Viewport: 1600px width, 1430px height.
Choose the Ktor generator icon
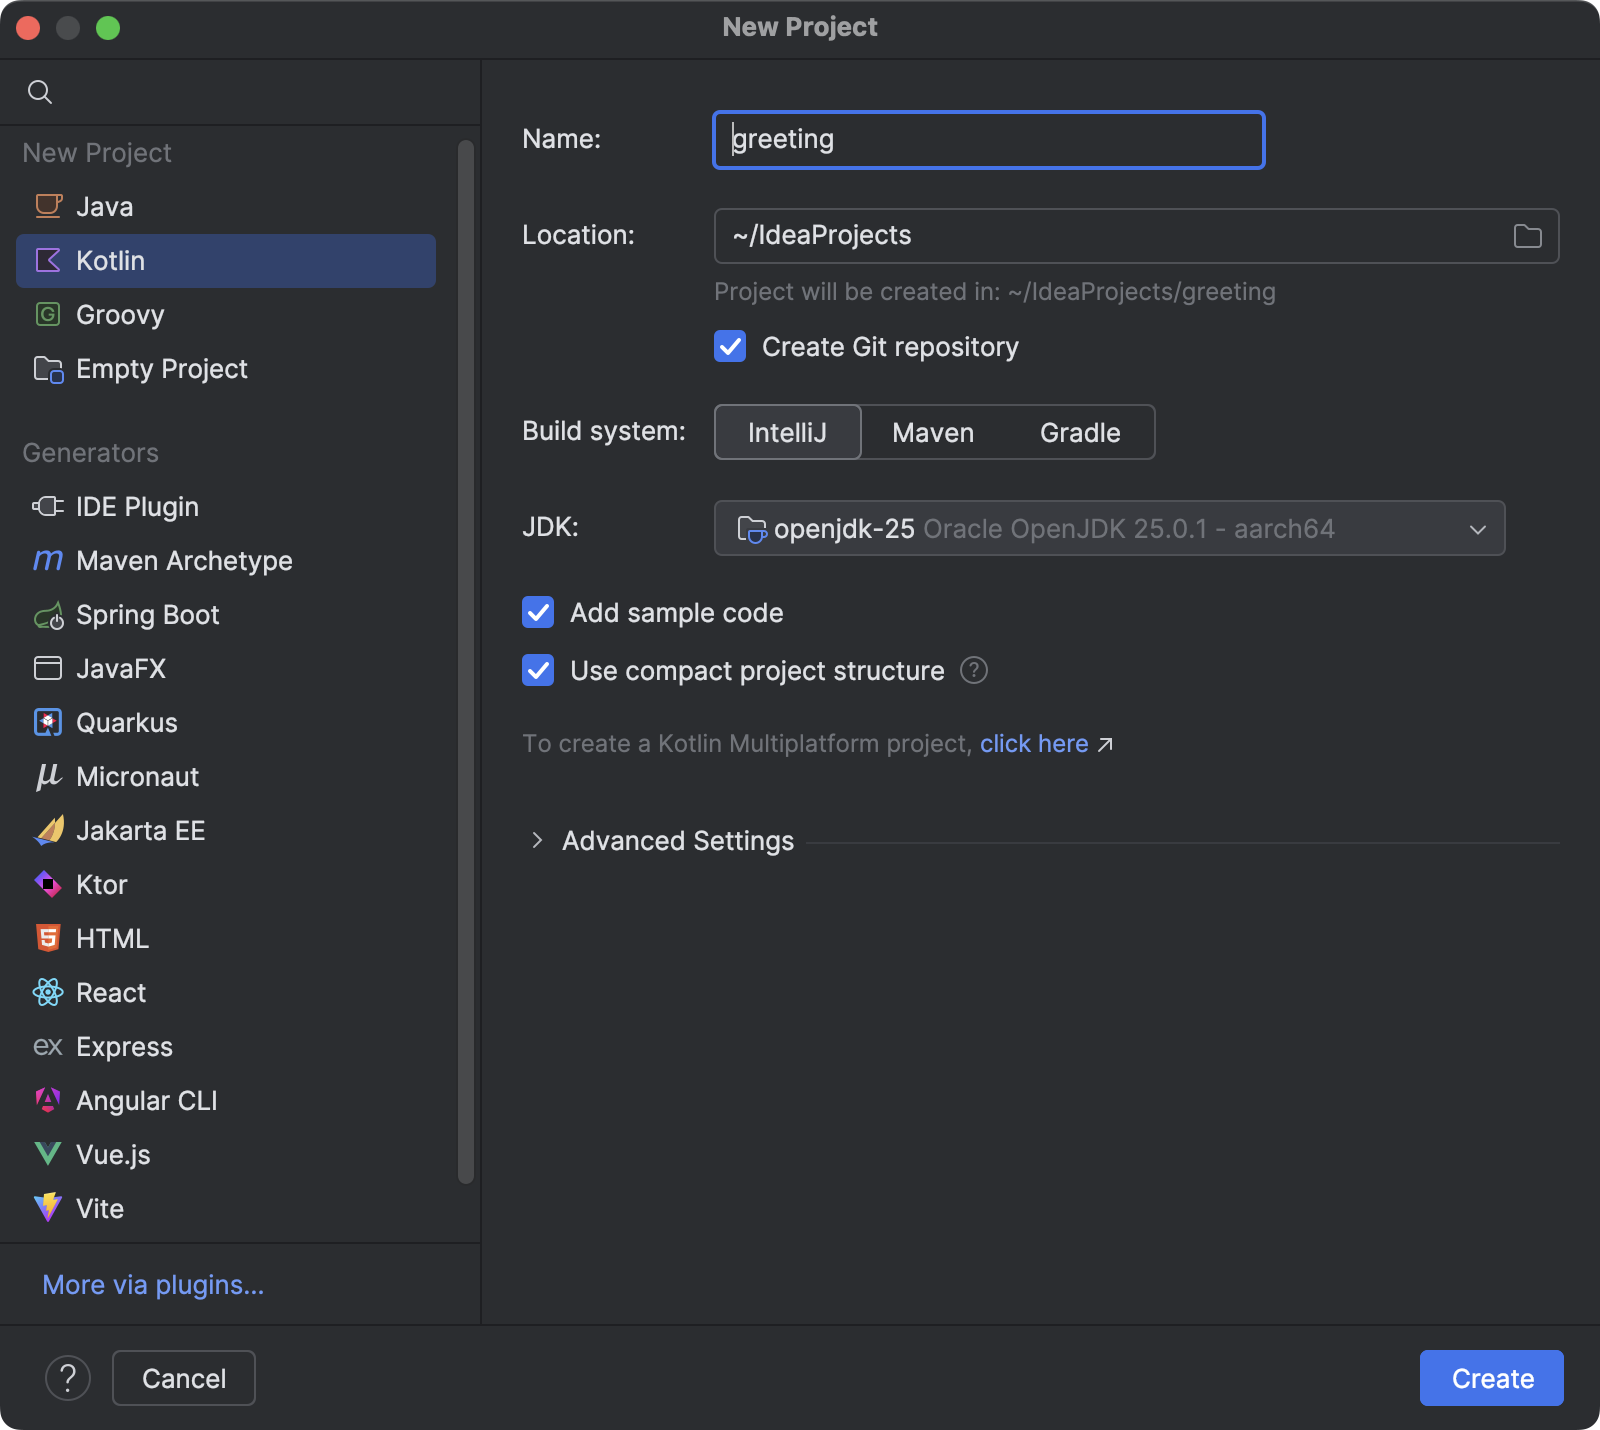[x=48, y=885]
